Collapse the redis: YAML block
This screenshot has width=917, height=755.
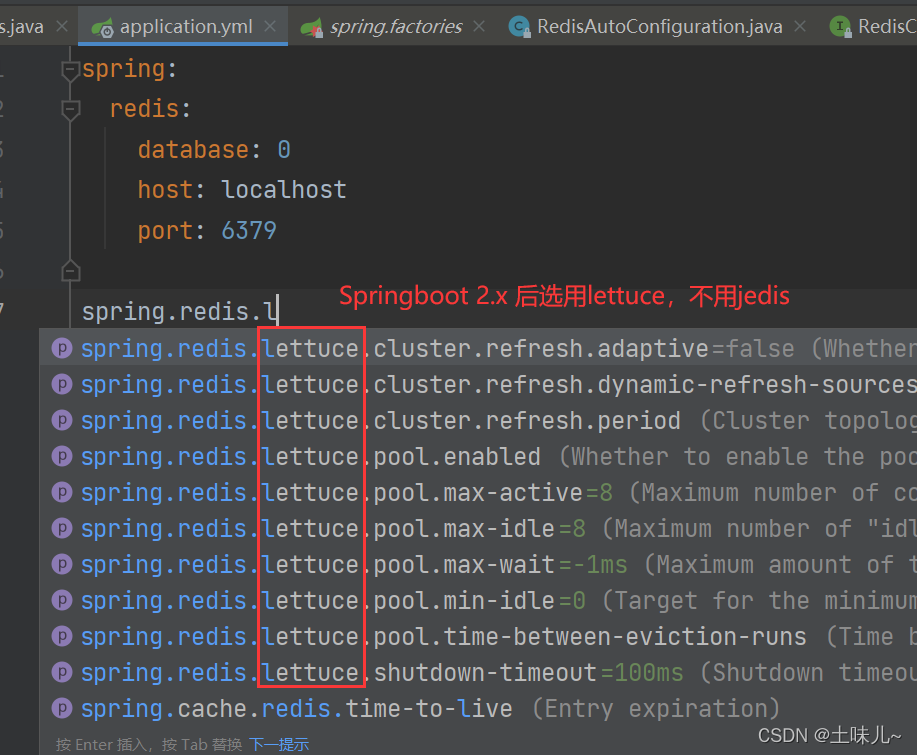(x=70, y=110)
